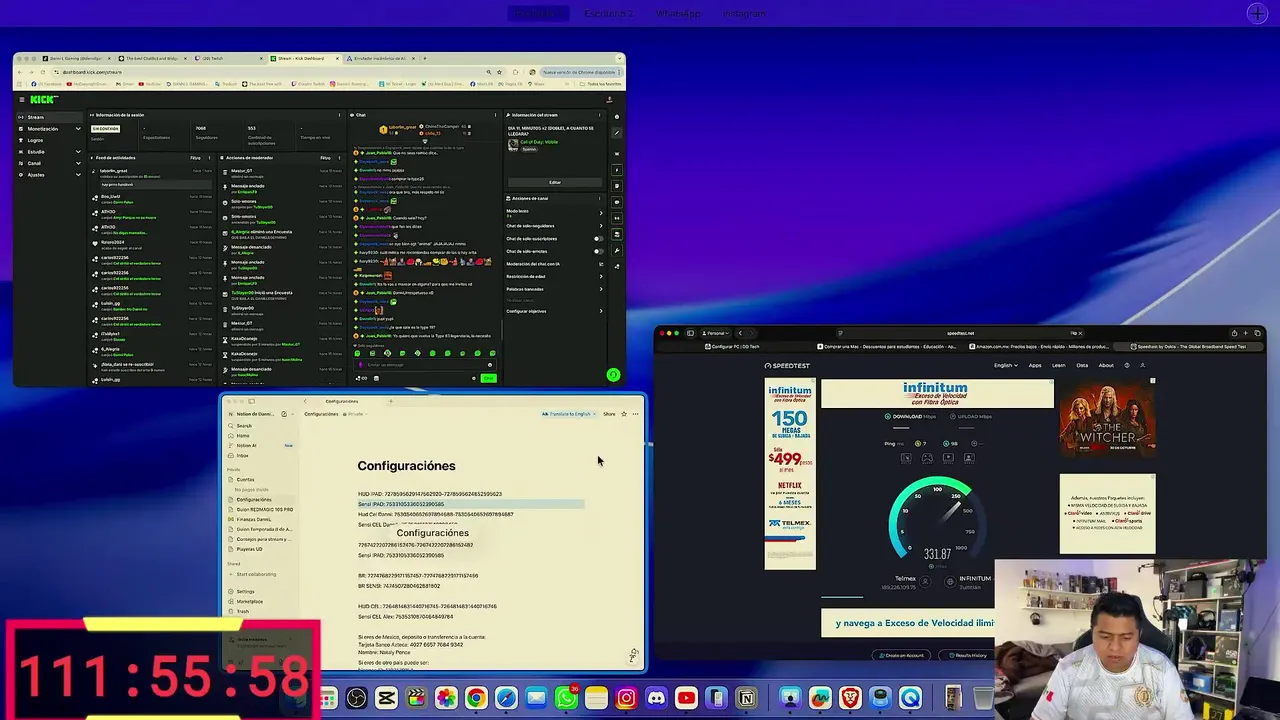Click the green Chat send button
The height and width of the screenshot is (720, 1280).
tap(488, 378)
